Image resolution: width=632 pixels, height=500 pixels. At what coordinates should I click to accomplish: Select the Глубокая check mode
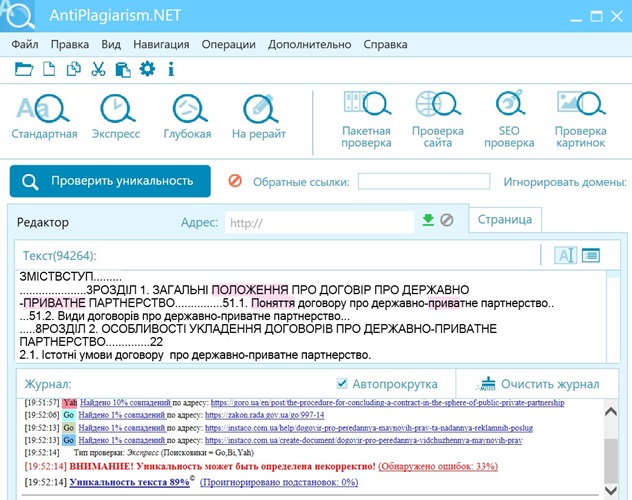(x=187, y=116)
